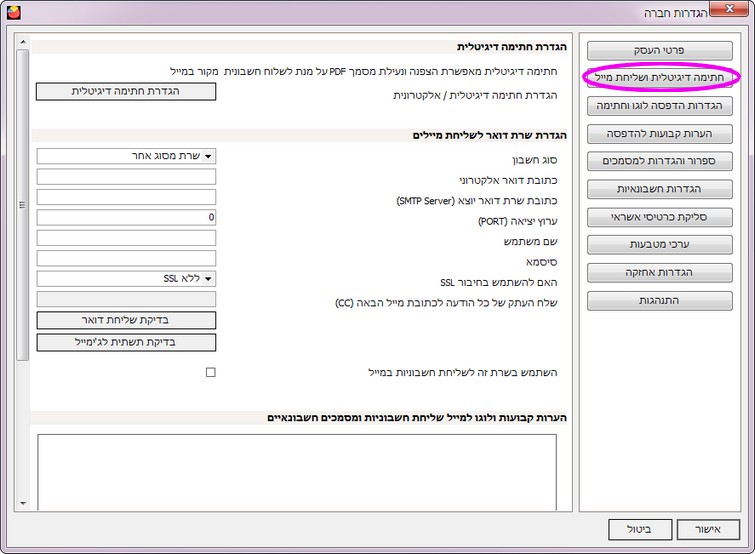Image resolution: width=755 pixels, height=554 pixels.
Task: Open ספרור והגדרות למסמכים section
Action: (x=659, y=161)
